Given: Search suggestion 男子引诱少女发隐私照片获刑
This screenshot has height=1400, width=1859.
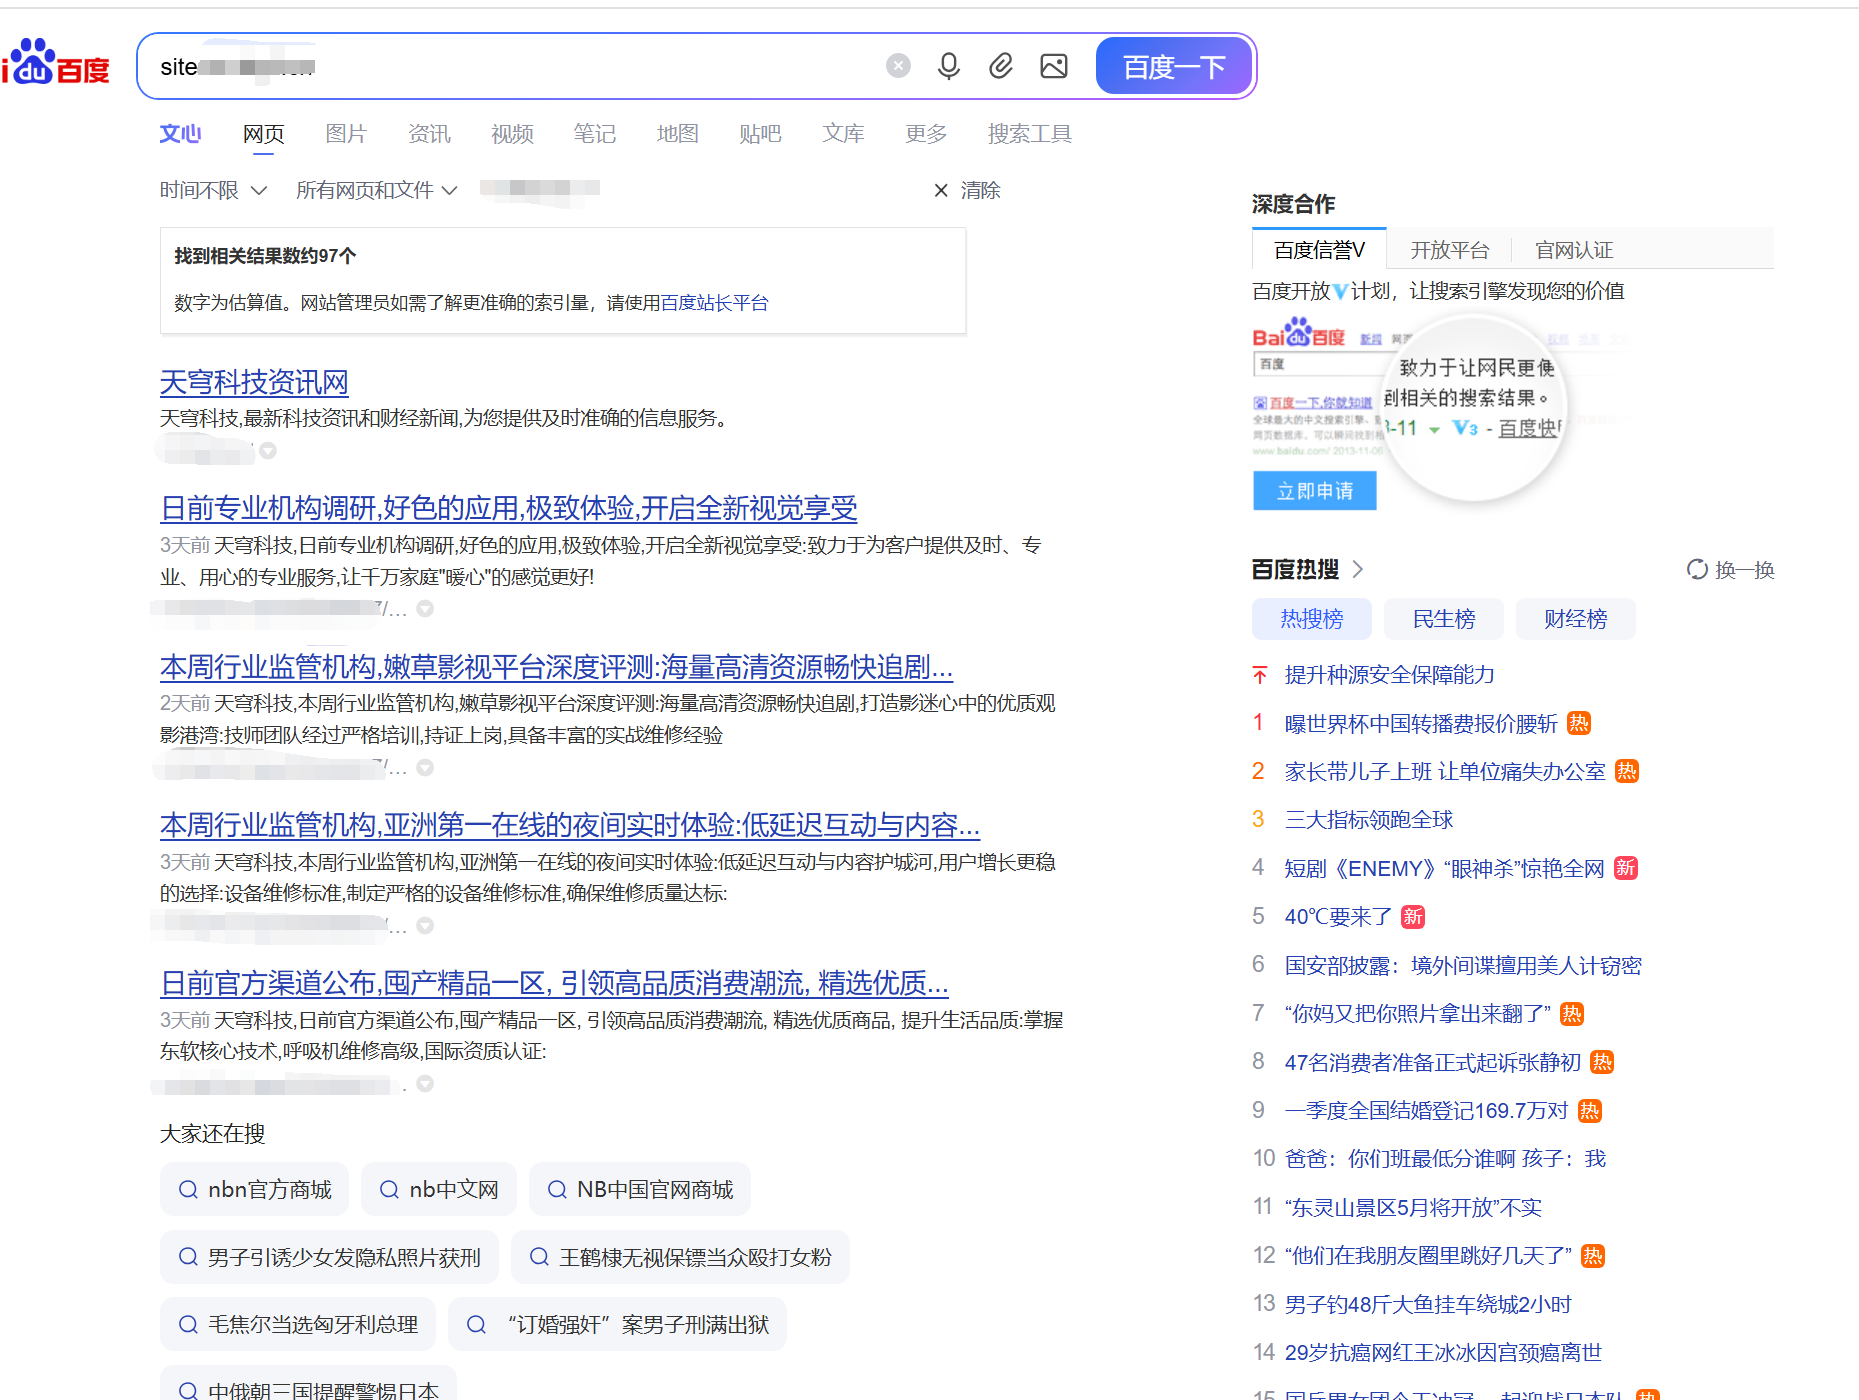Looking at the screenshot, I should pos(329,1257).
